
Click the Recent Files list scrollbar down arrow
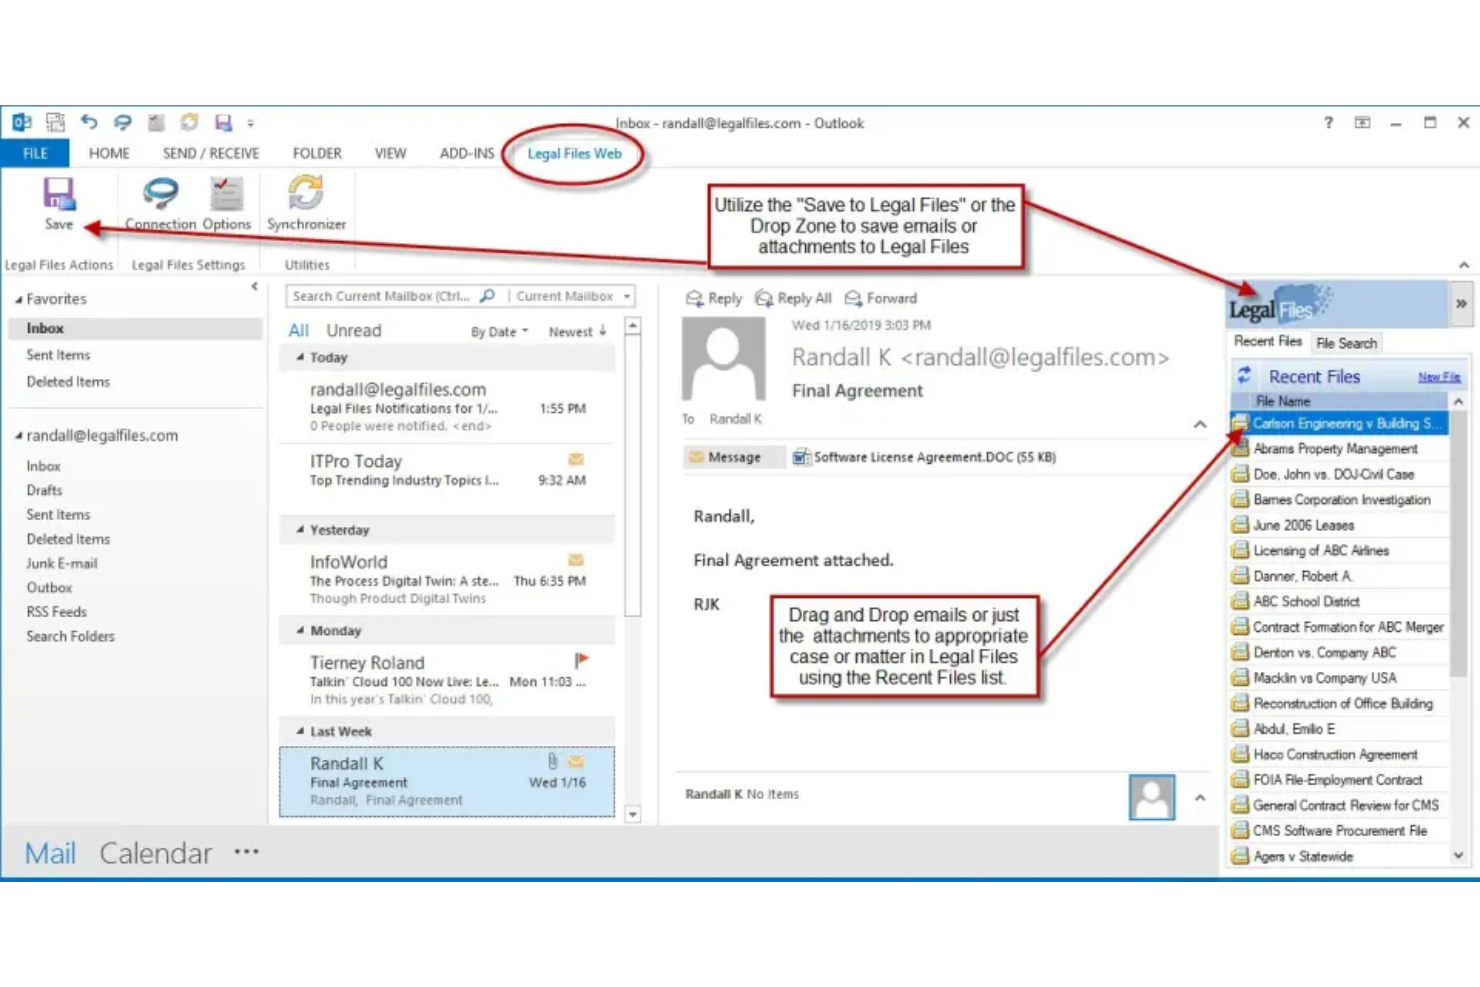point(1458,855)
